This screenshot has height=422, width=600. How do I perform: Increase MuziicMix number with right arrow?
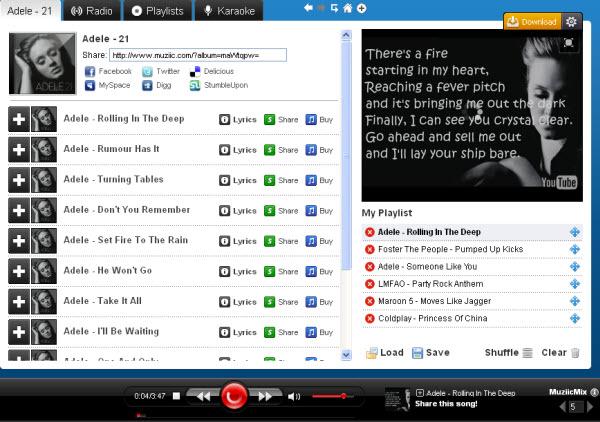tap(590, 406)
